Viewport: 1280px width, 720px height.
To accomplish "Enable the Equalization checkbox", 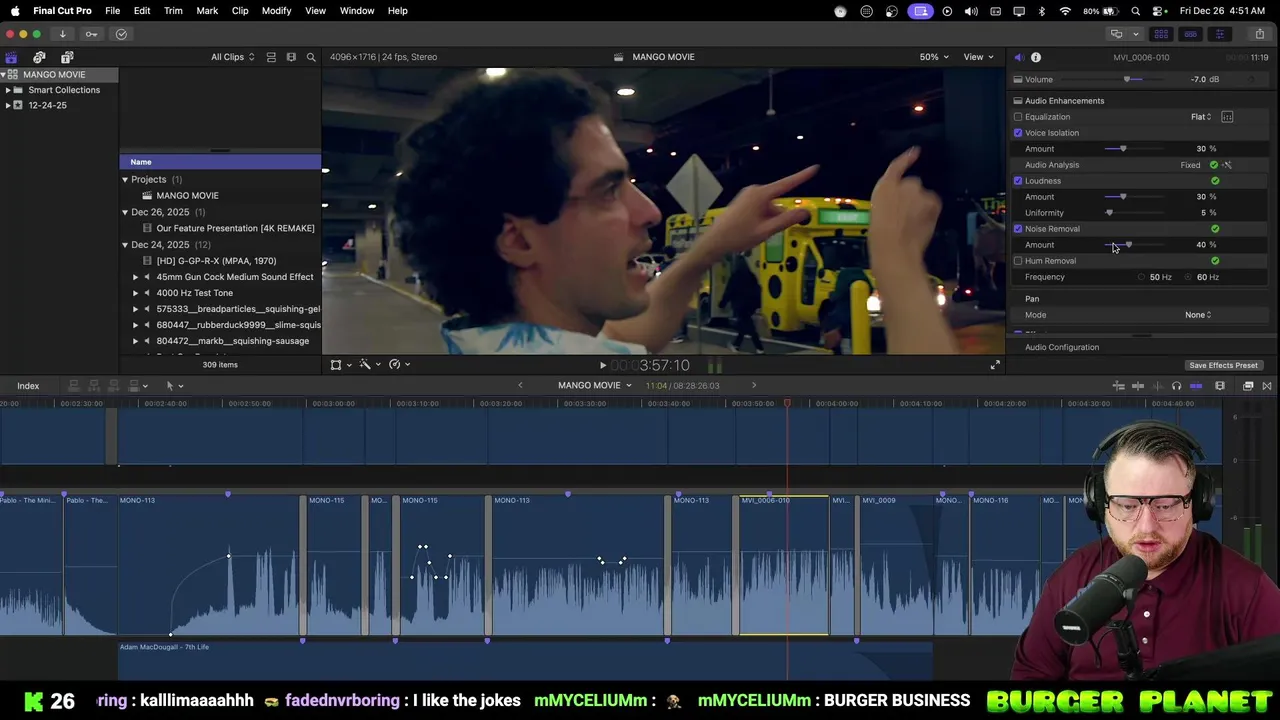I will [x=1018, y=117].
